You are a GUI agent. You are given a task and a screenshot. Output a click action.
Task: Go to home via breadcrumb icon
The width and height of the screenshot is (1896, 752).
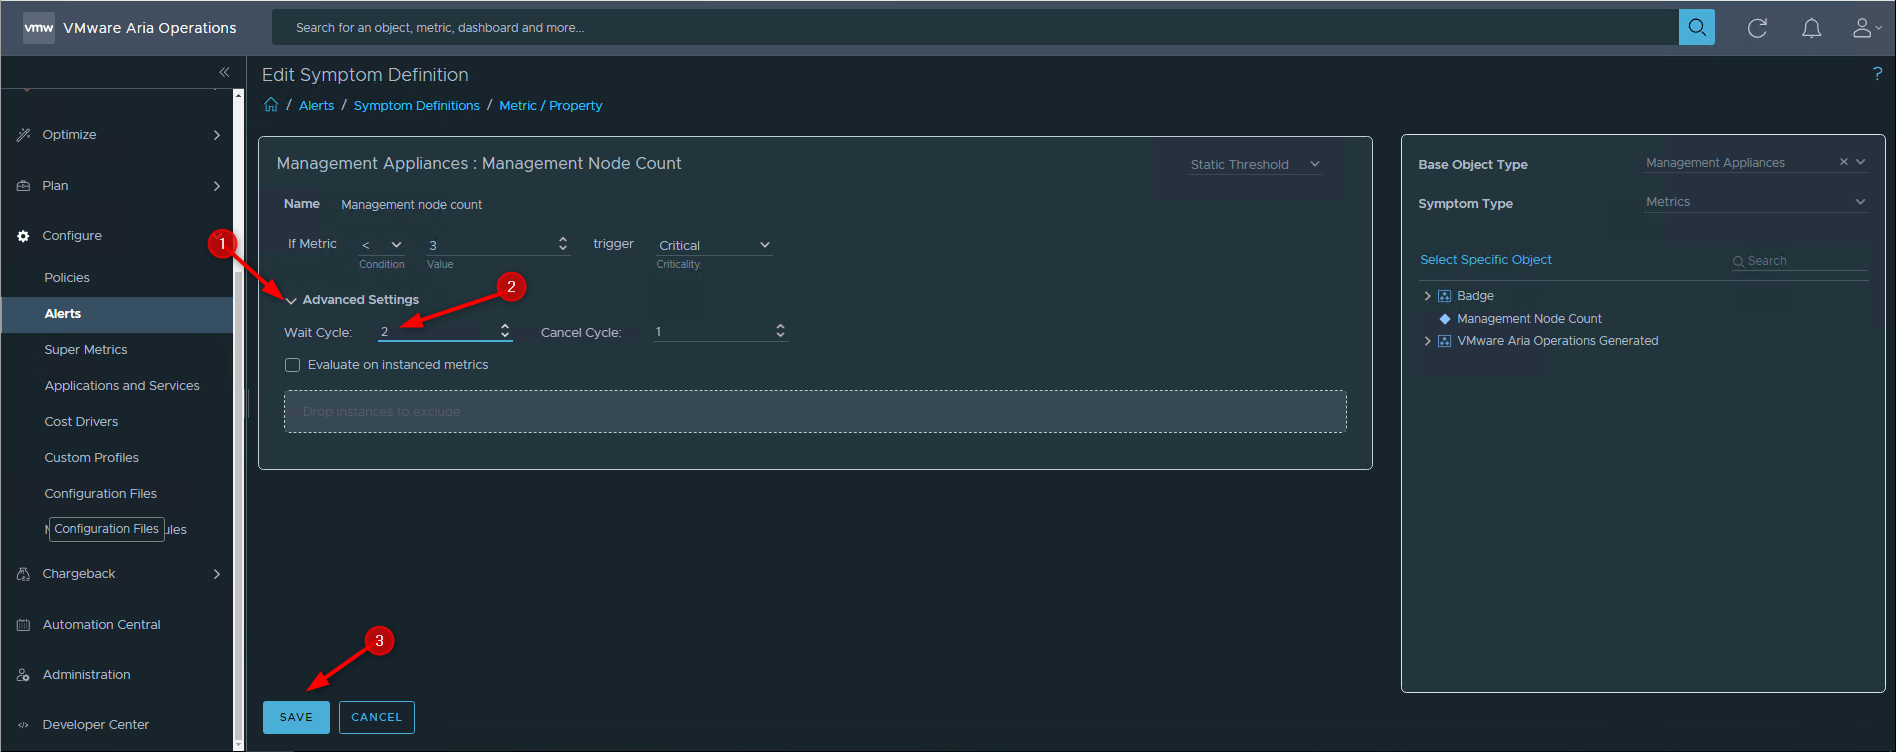[x=271, y=105]
